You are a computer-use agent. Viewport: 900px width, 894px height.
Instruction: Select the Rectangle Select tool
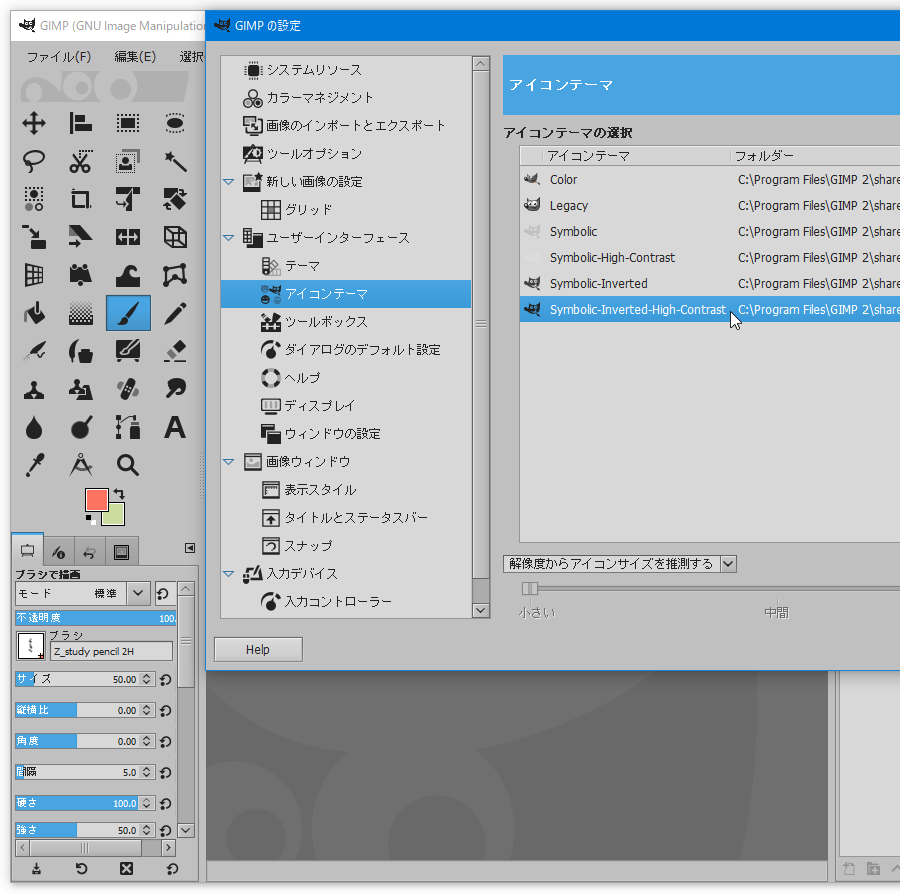coord(127,123)
